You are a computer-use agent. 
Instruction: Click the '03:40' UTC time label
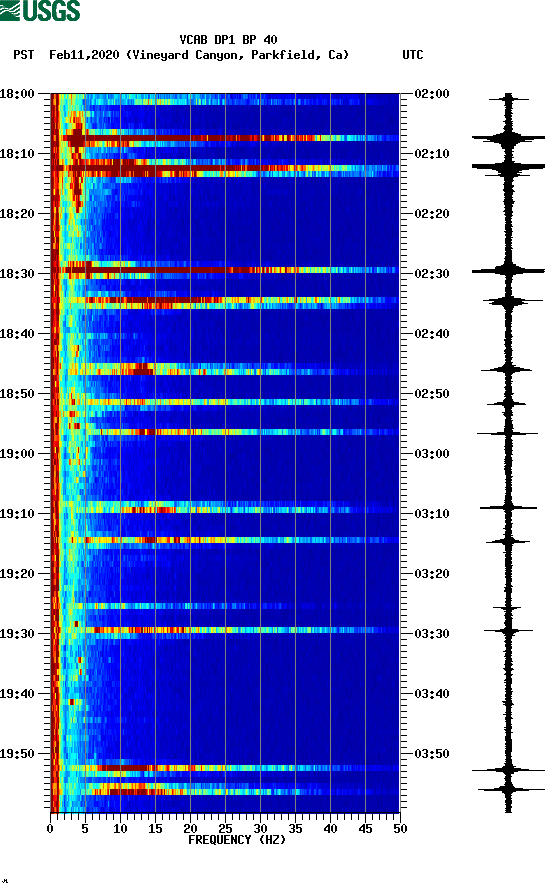tap(432, 694)
